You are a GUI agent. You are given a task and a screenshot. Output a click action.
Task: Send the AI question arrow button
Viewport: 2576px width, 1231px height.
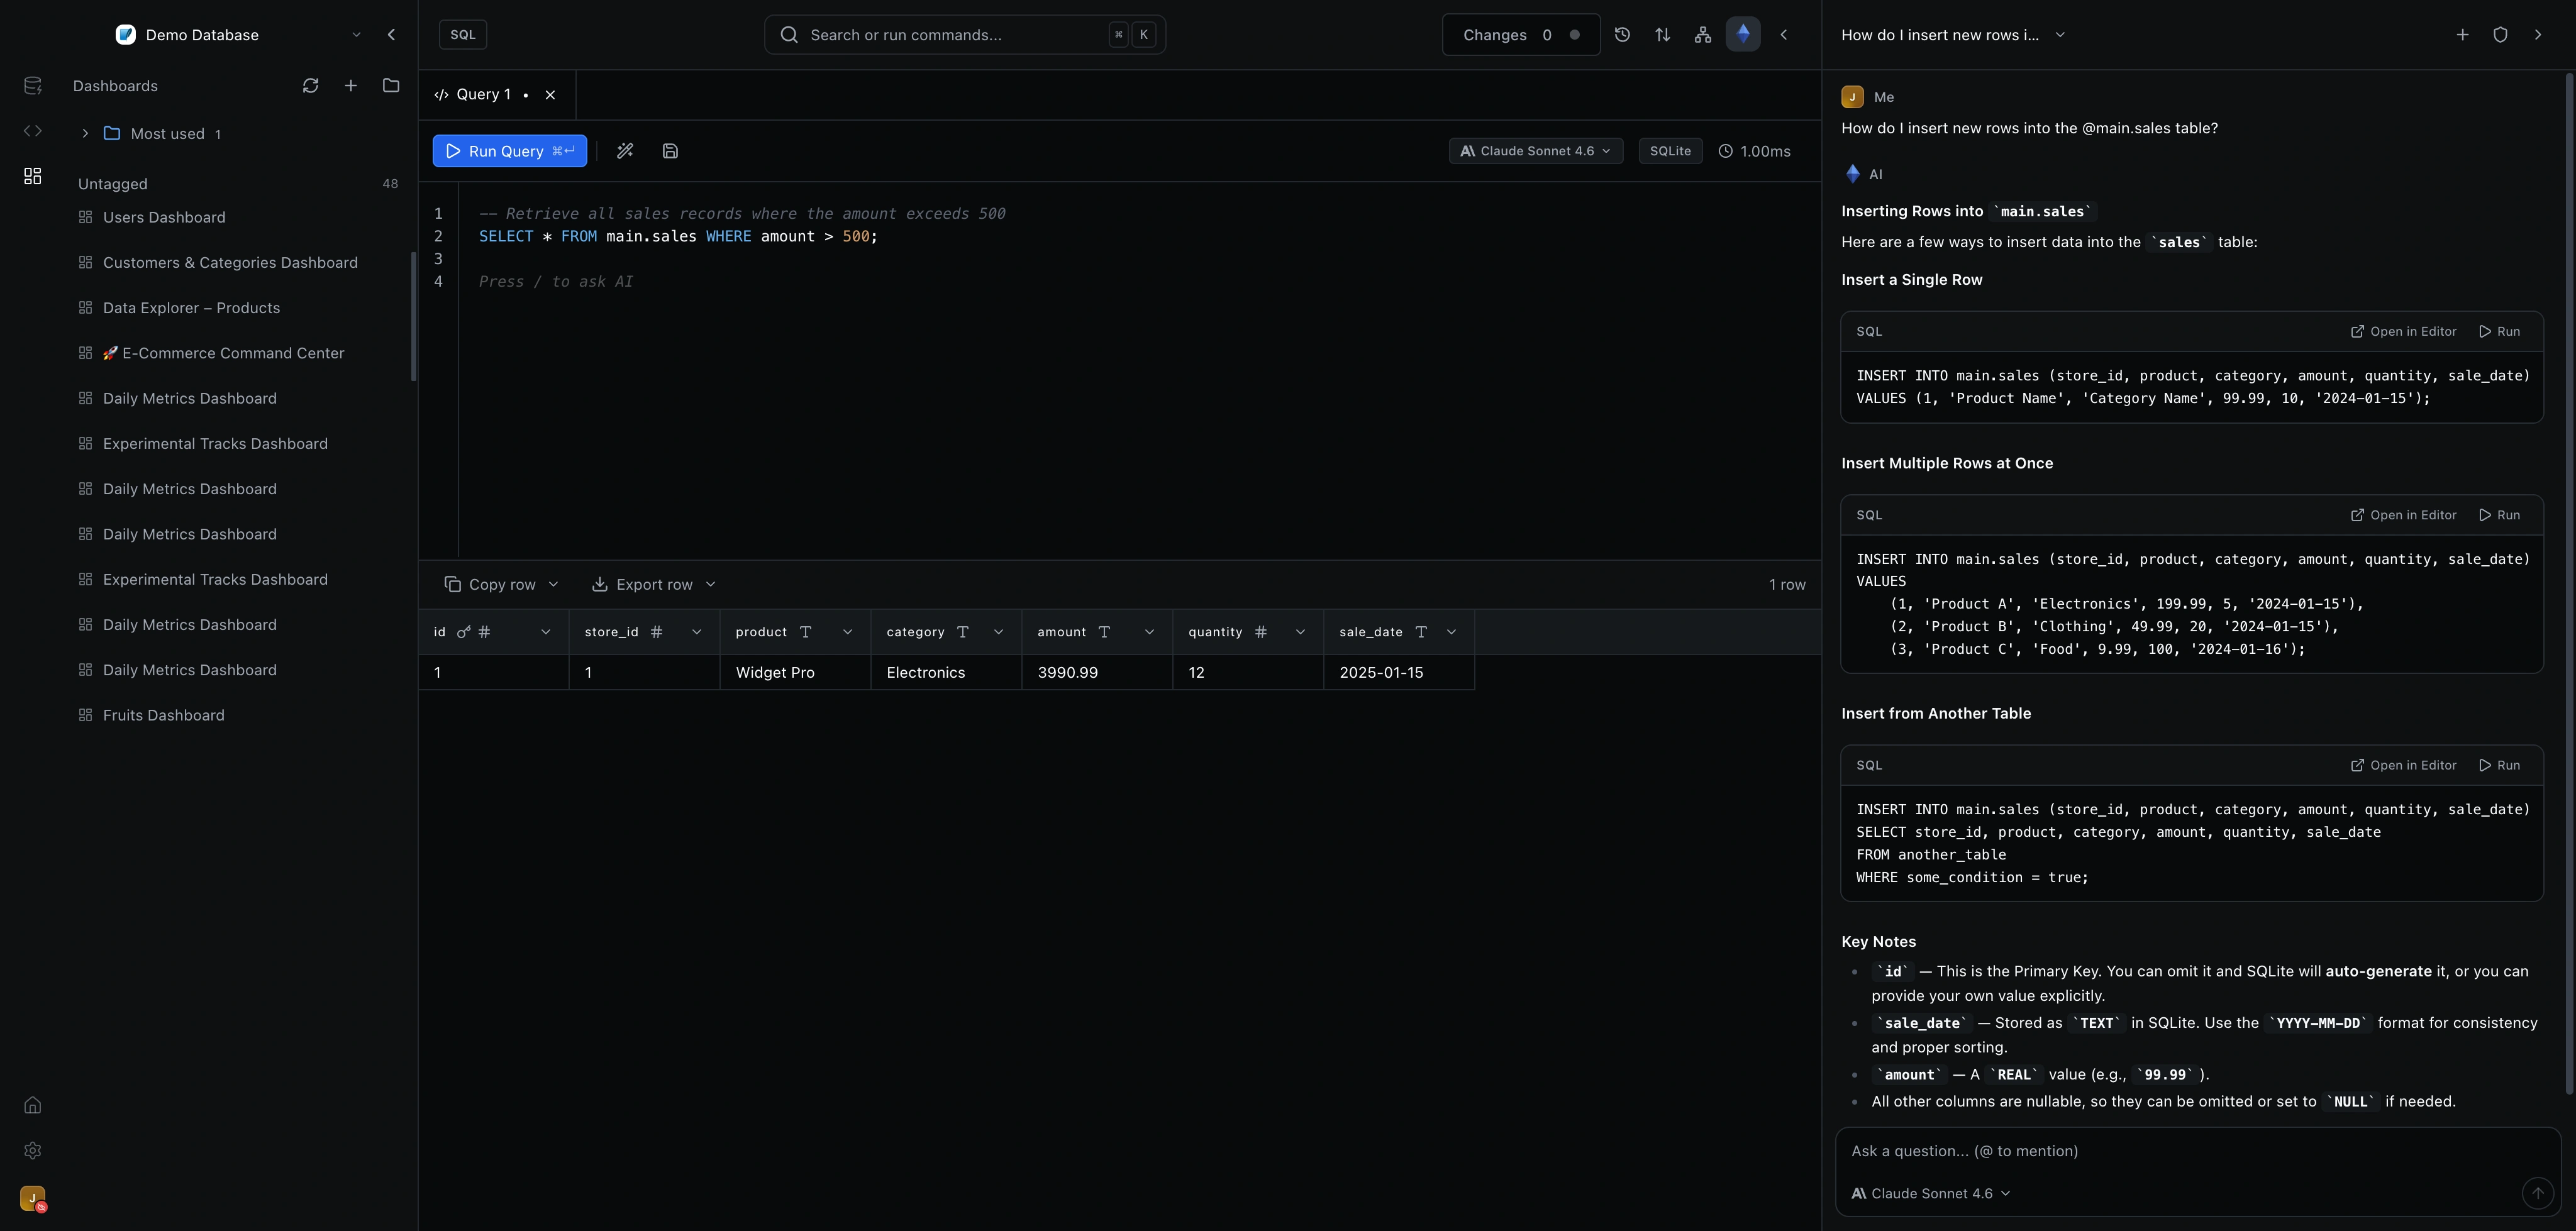pos(2537,1193)
